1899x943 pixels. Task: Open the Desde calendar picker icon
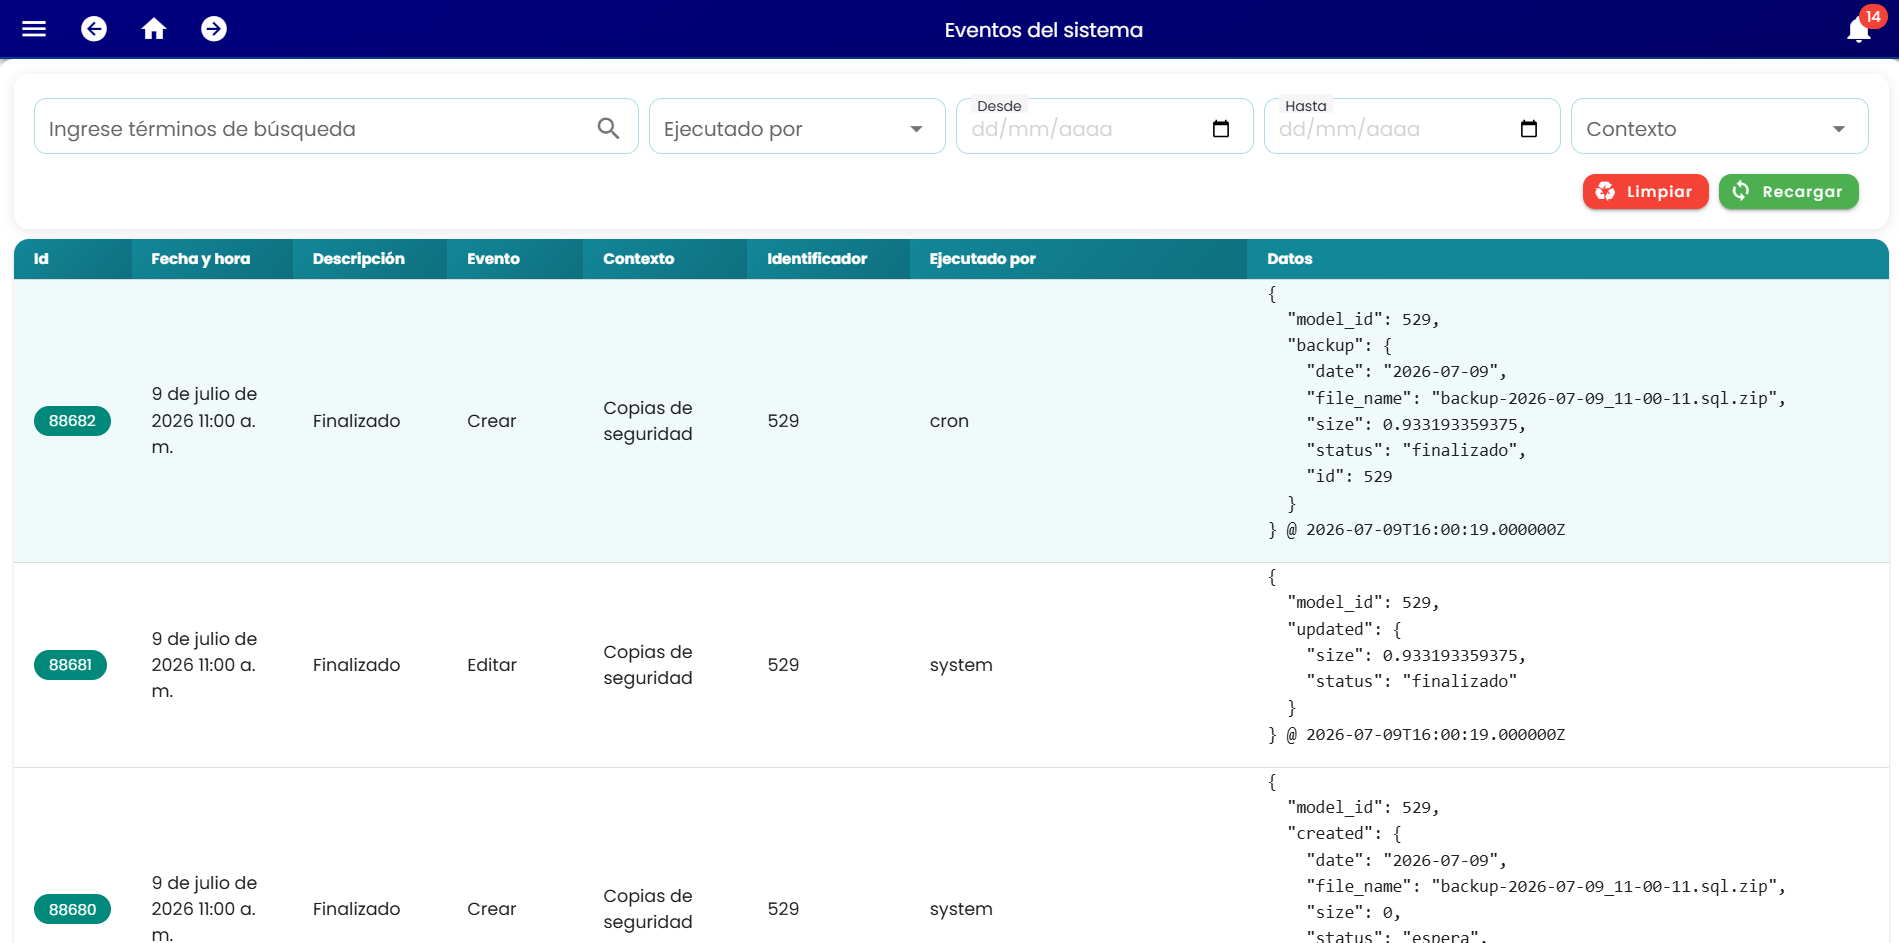coord(1221,129)
